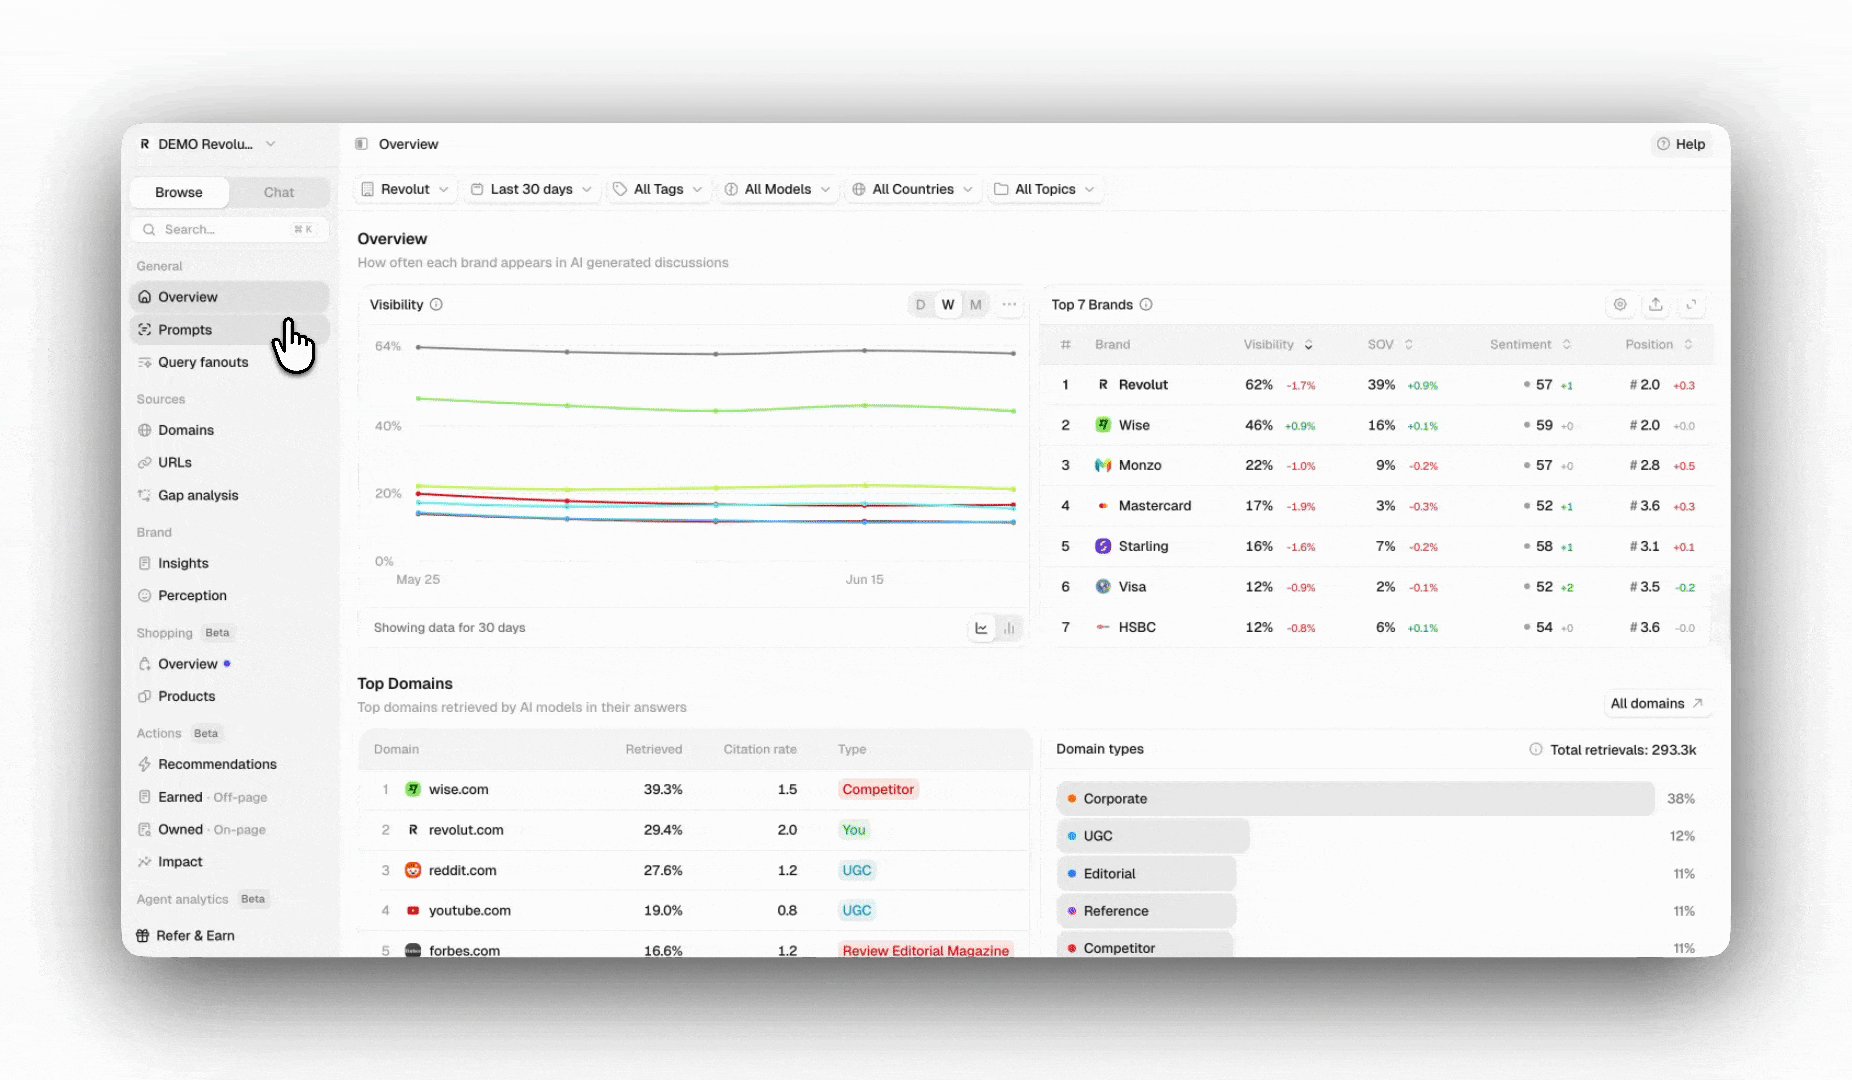Open the three-dot menu on Visibility chart
The width and height of the screenshot is (1852, 1080).
1009,305
